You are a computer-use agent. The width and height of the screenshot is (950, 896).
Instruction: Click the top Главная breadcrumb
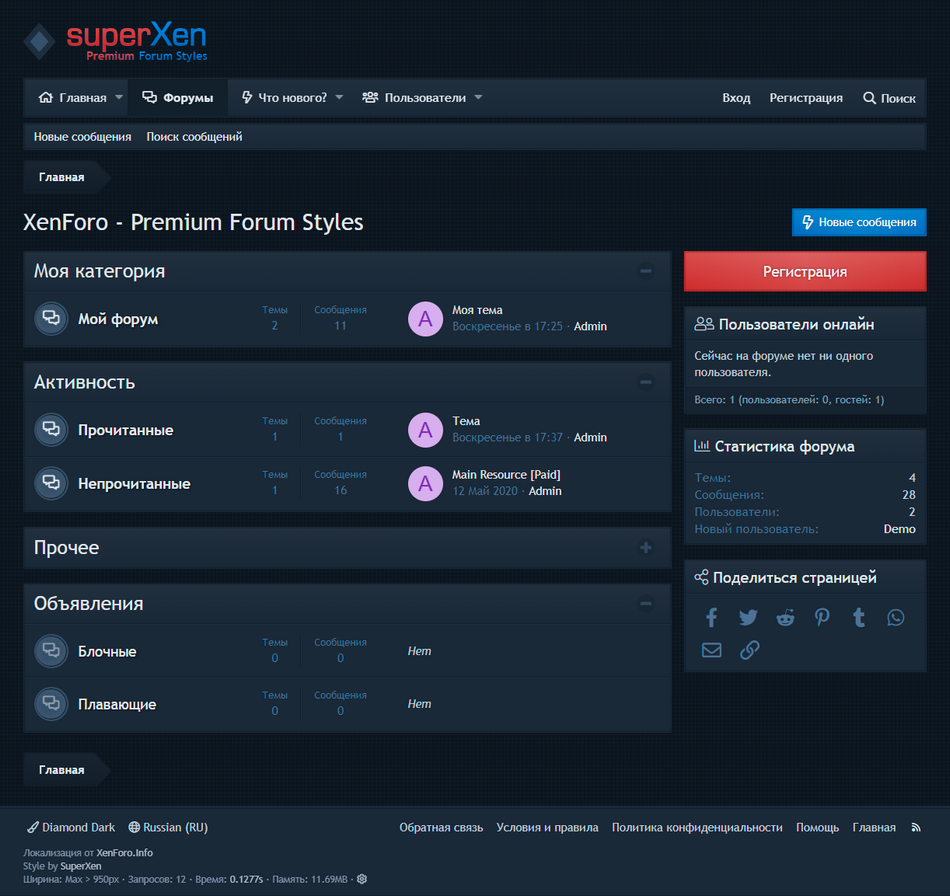pos(62,178)
